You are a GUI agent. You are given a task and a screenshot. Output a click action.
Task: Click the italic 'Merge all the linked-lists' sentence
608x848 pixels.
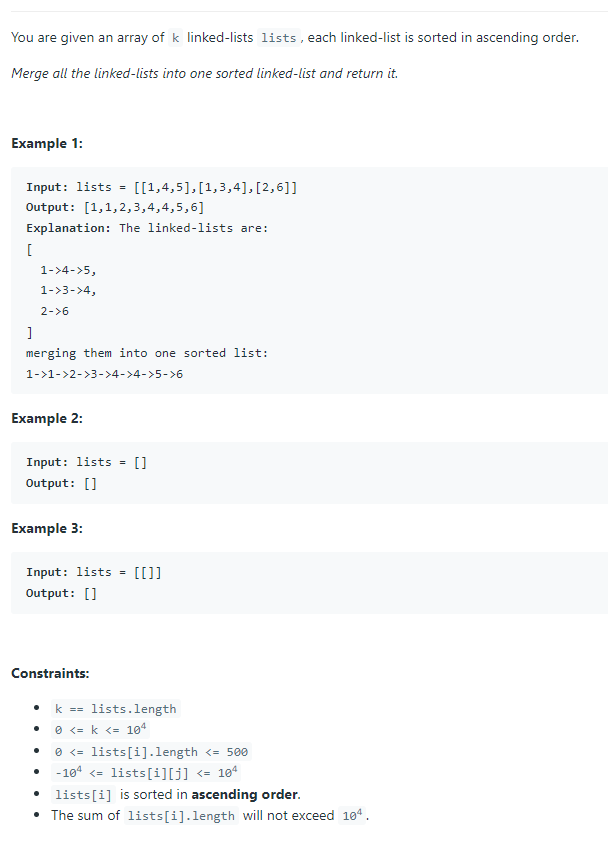(x=204, y=73)
